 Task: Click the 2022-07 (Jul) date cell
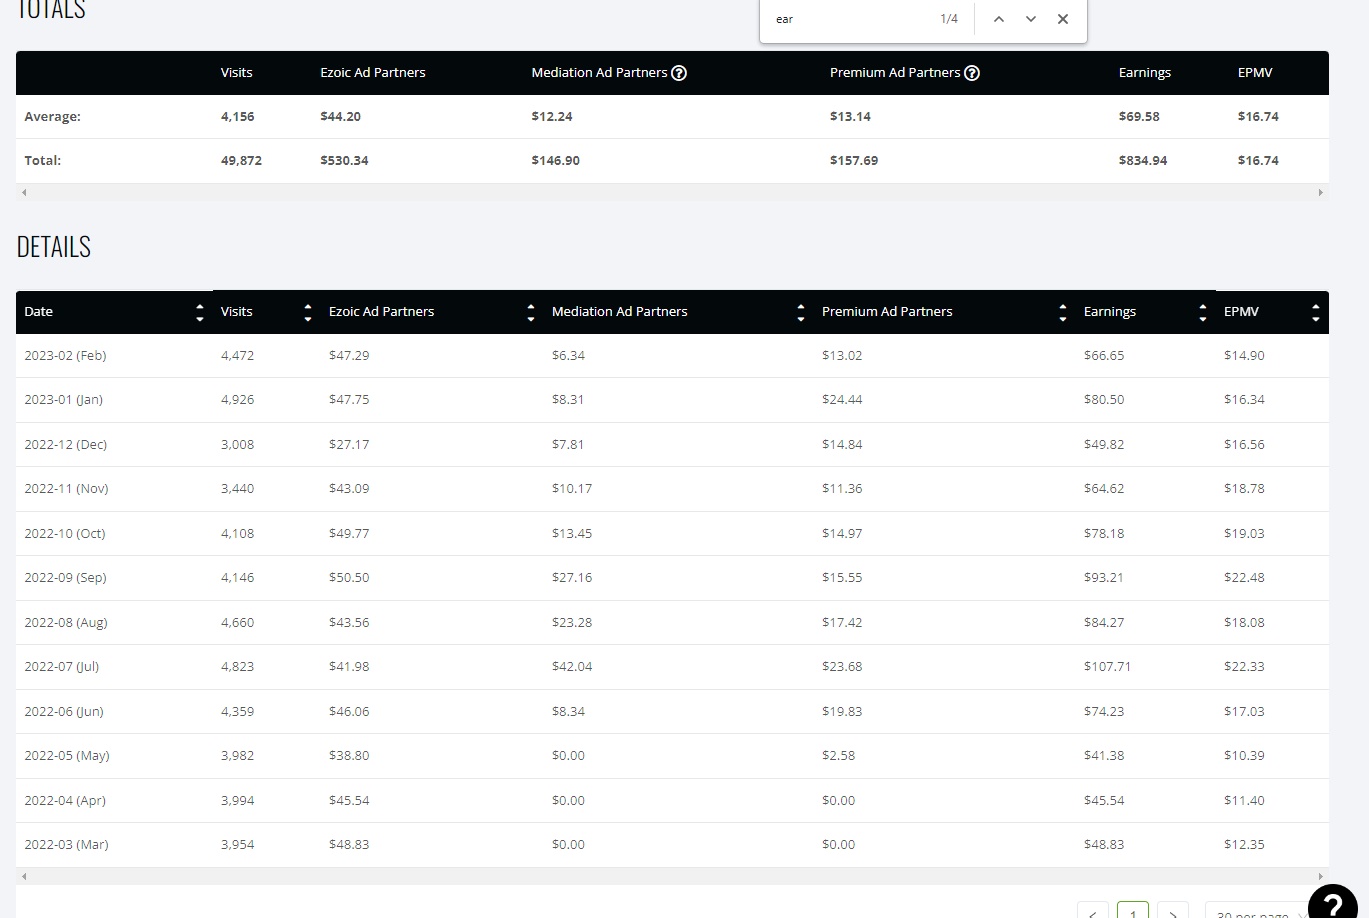coord(62,666)
